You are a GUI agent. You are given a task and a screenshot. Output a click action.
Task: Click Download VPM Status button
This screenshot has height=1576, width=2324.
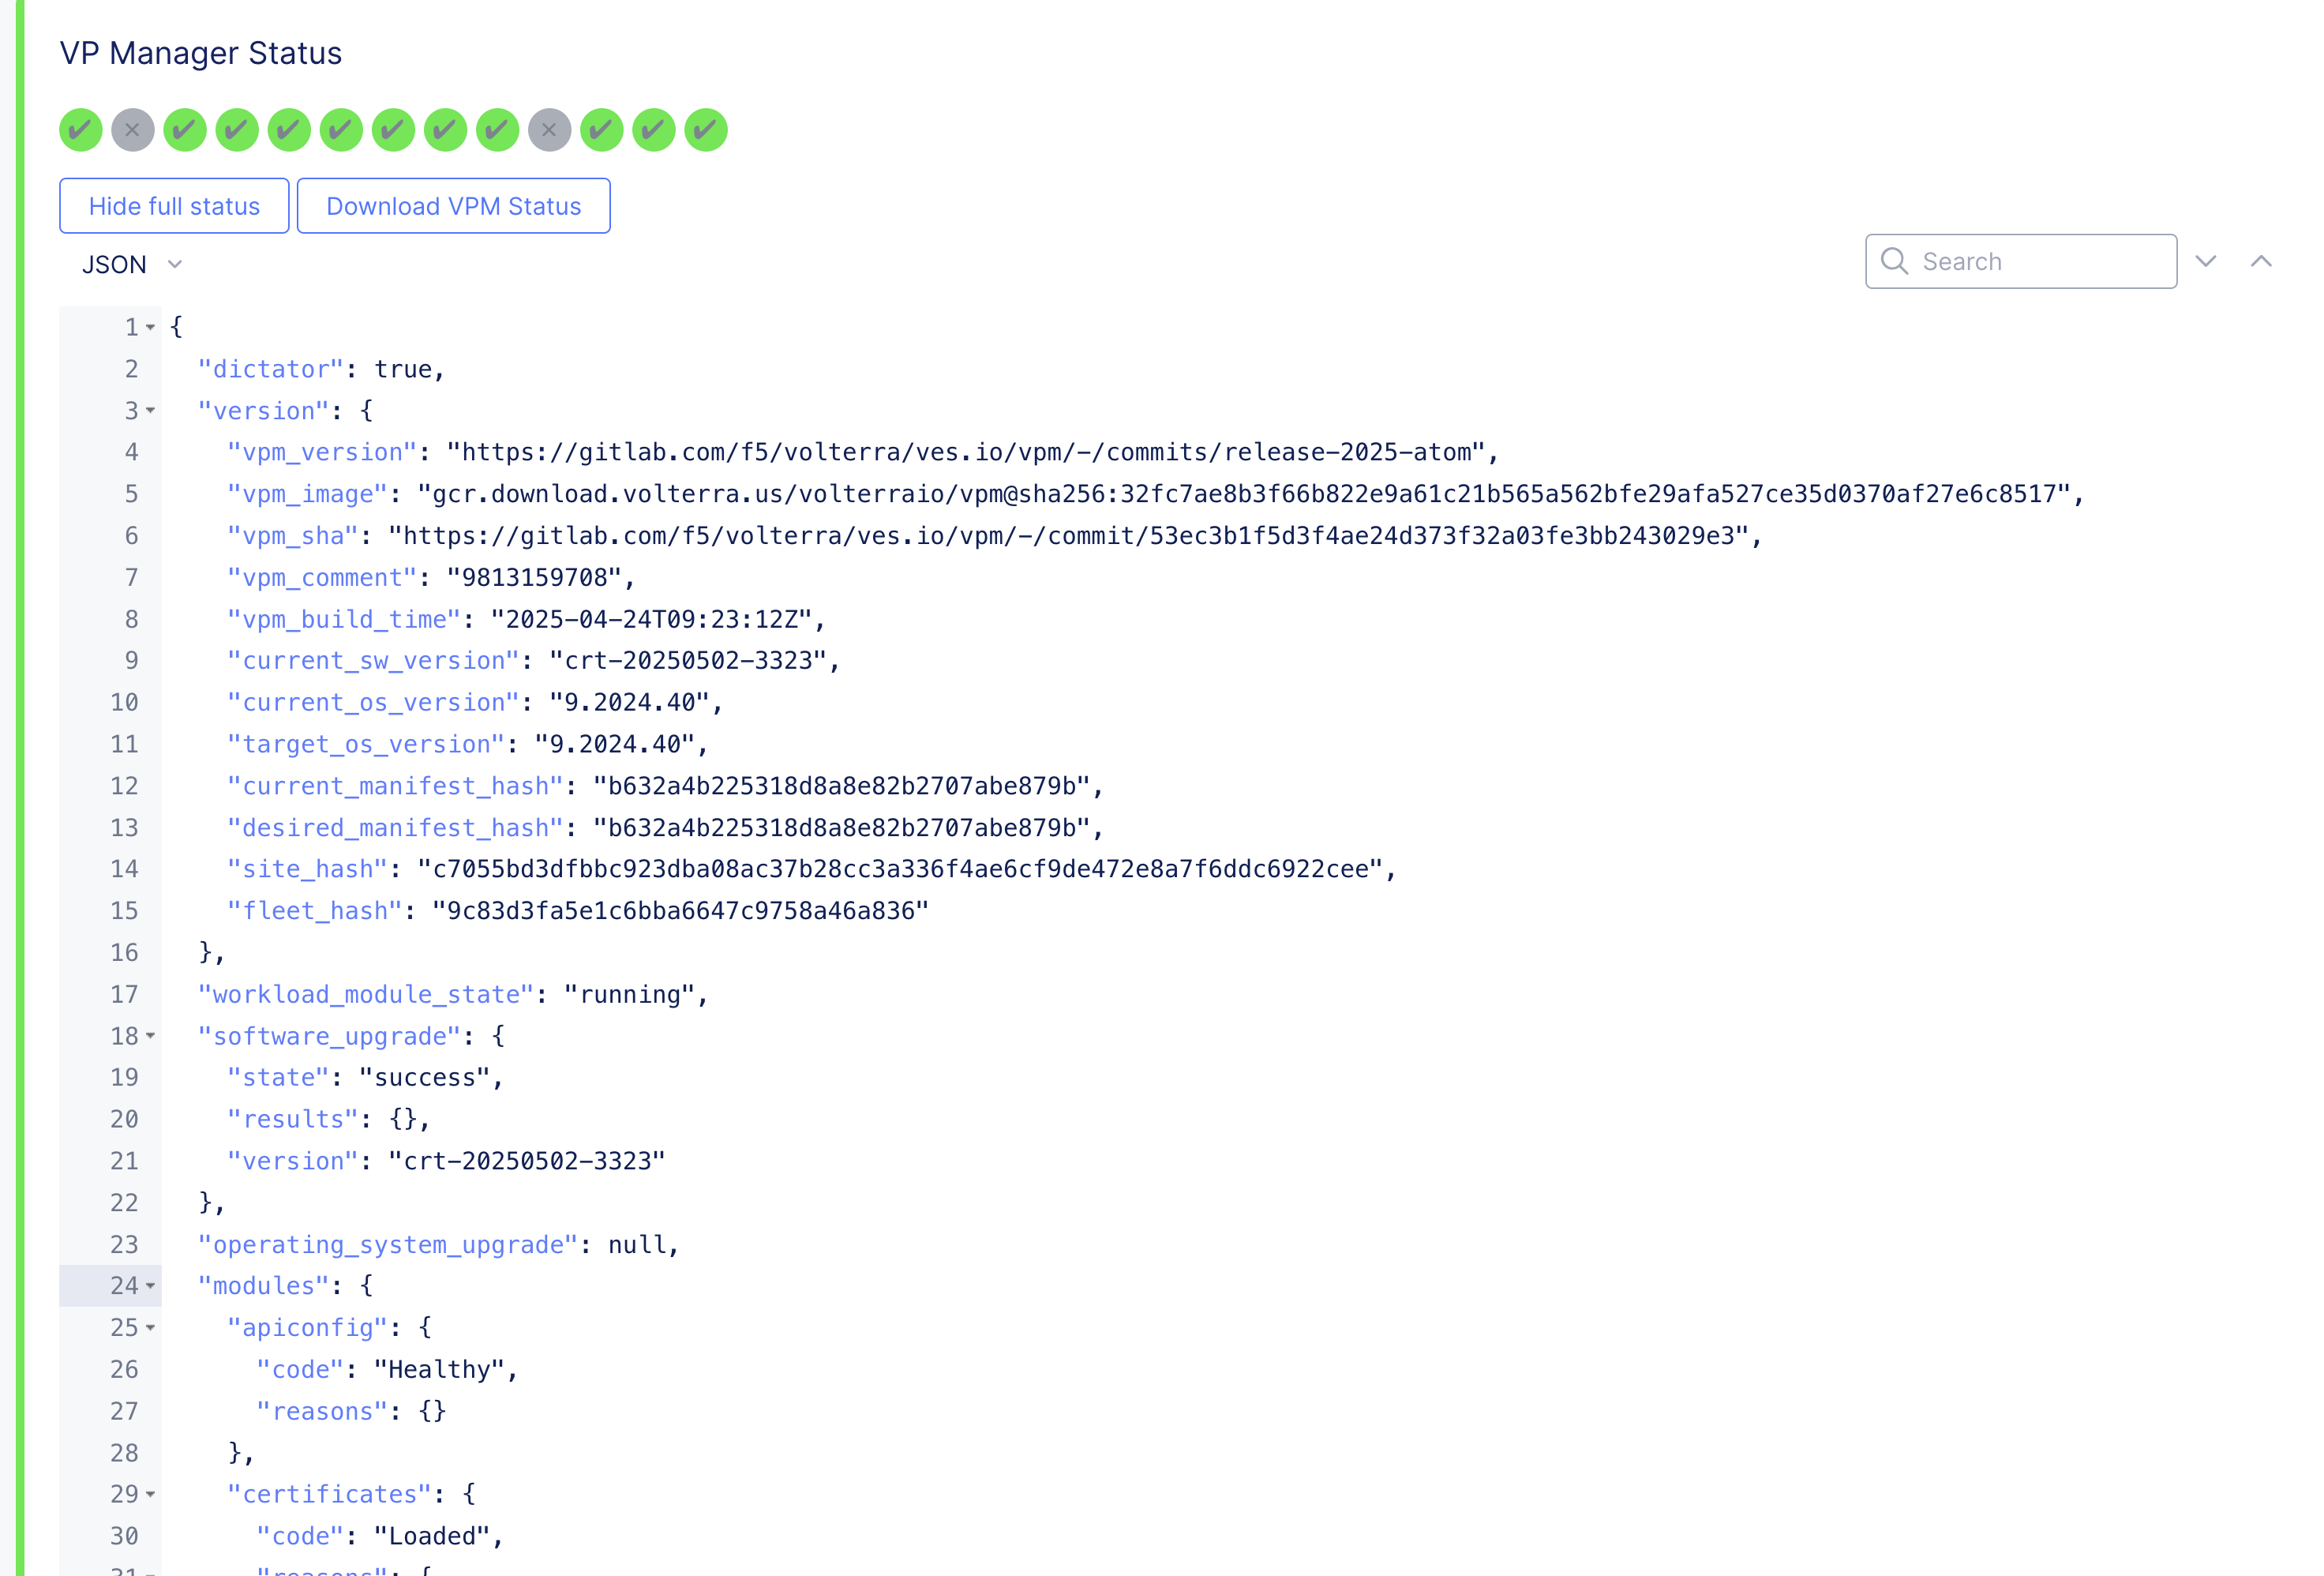(453, 206)
